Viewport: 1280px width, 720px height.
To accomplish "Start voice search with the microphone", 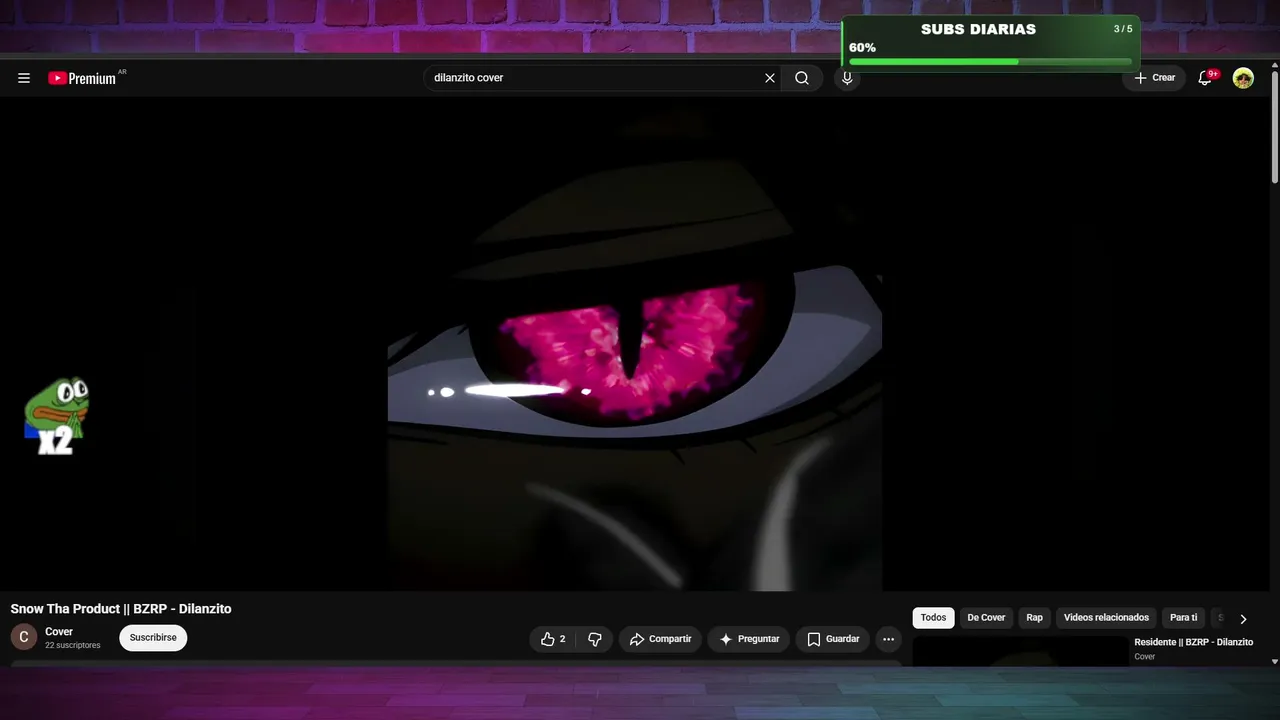I will [847, 78].
